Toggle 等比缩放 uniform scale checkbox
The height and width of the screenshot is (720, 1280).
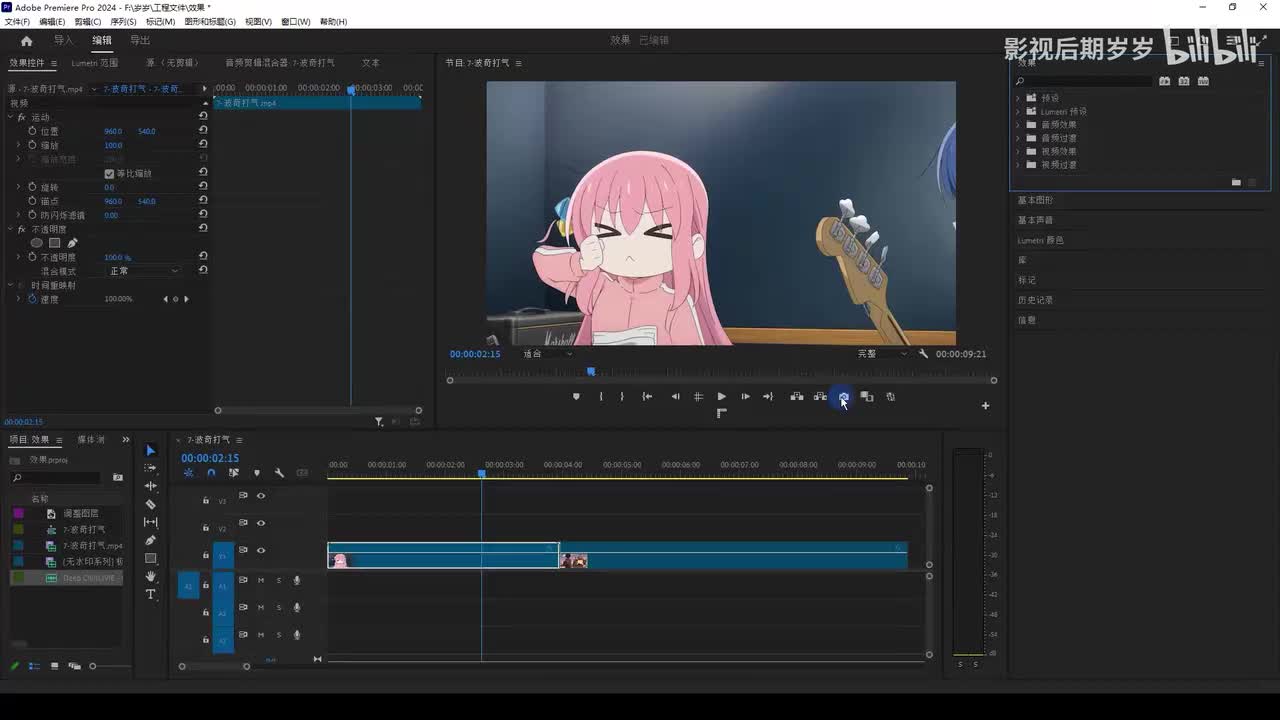click(x=109, y=174)
